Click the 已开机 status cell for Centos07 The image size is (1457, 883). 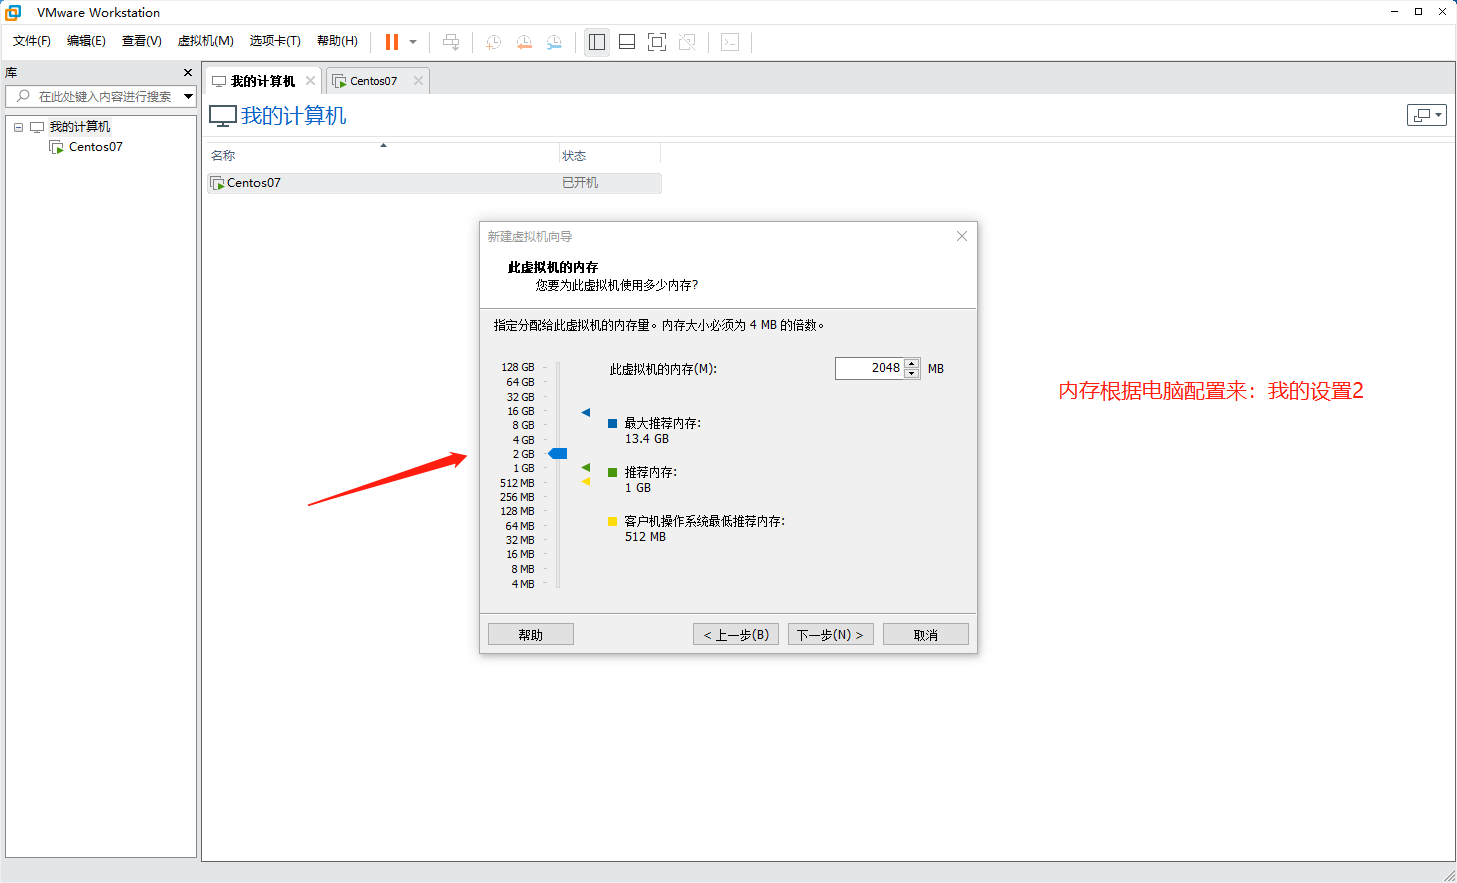pos(580,183)
